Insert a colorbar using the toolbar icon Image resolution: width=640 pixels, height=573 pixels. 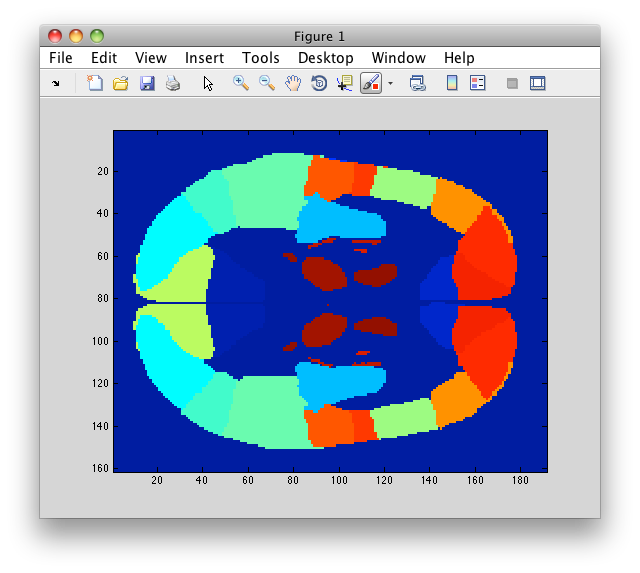coord(452,83)
